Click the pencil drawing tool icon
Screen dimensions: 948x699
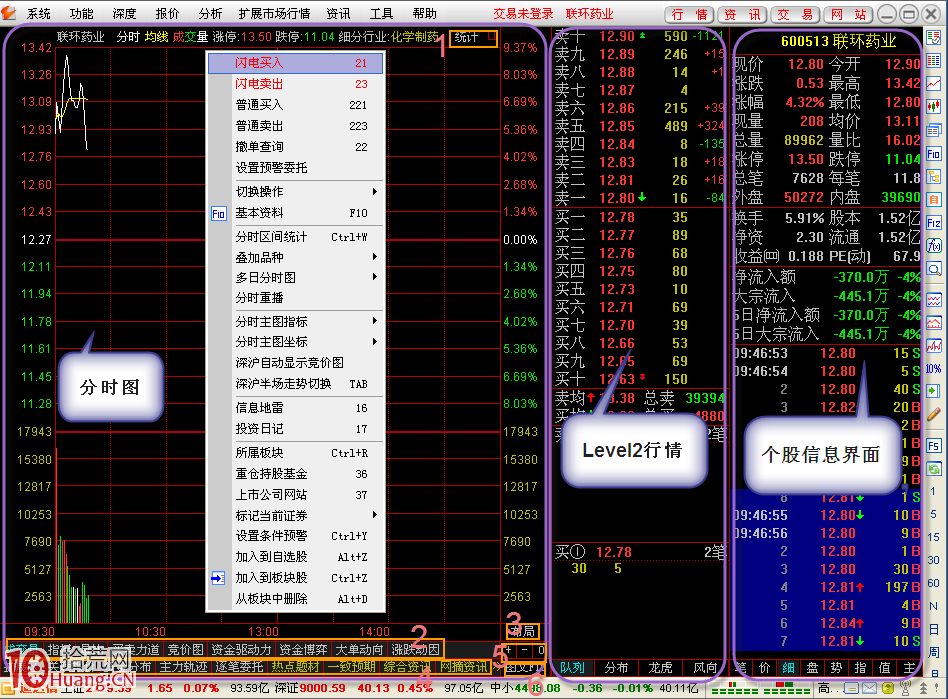tap(934, 414)
